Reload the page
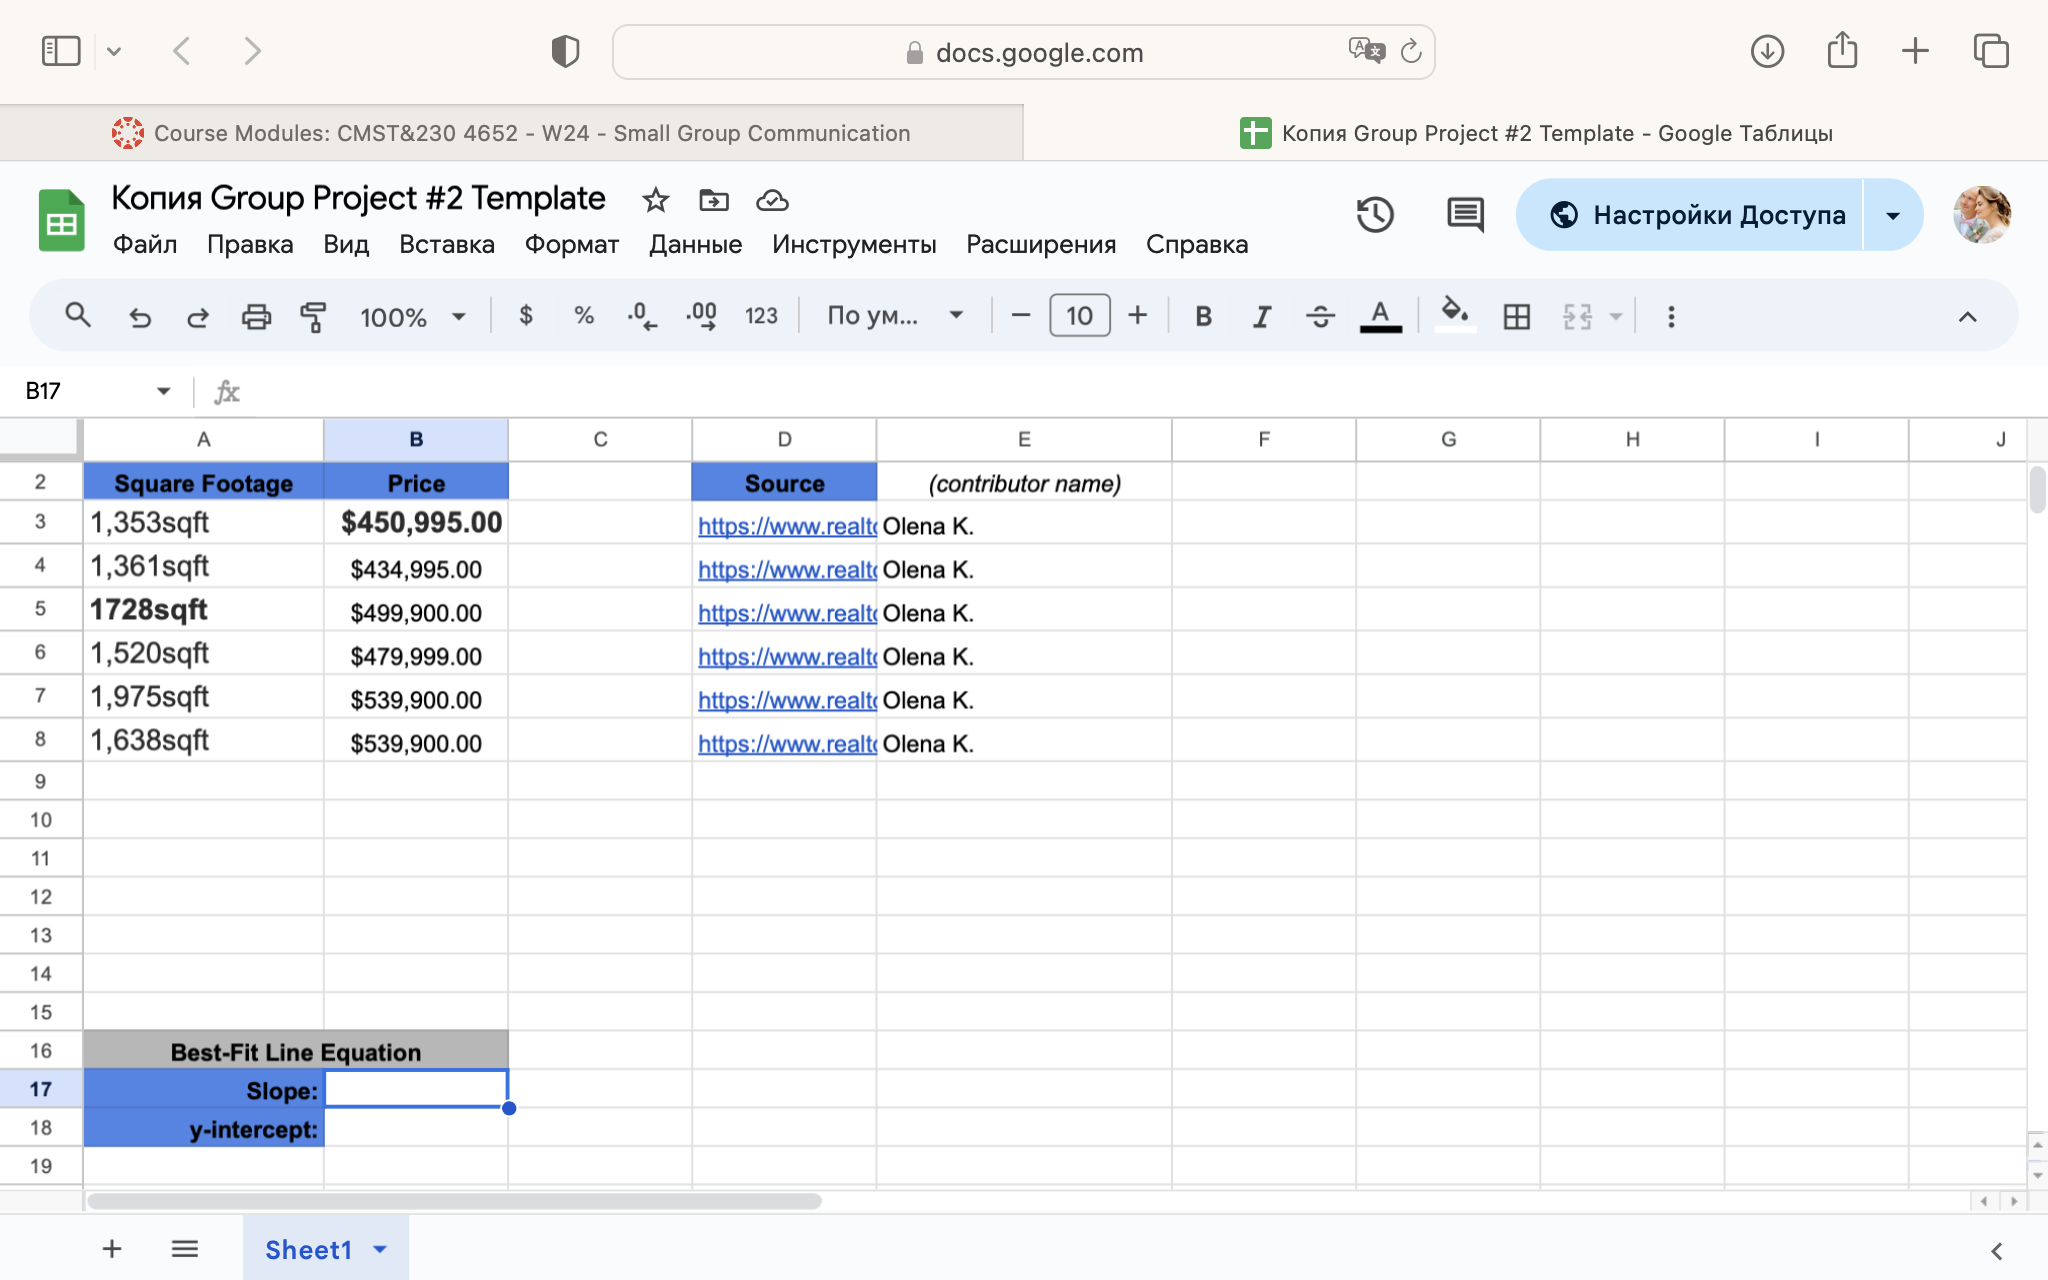 point(1411,51)
